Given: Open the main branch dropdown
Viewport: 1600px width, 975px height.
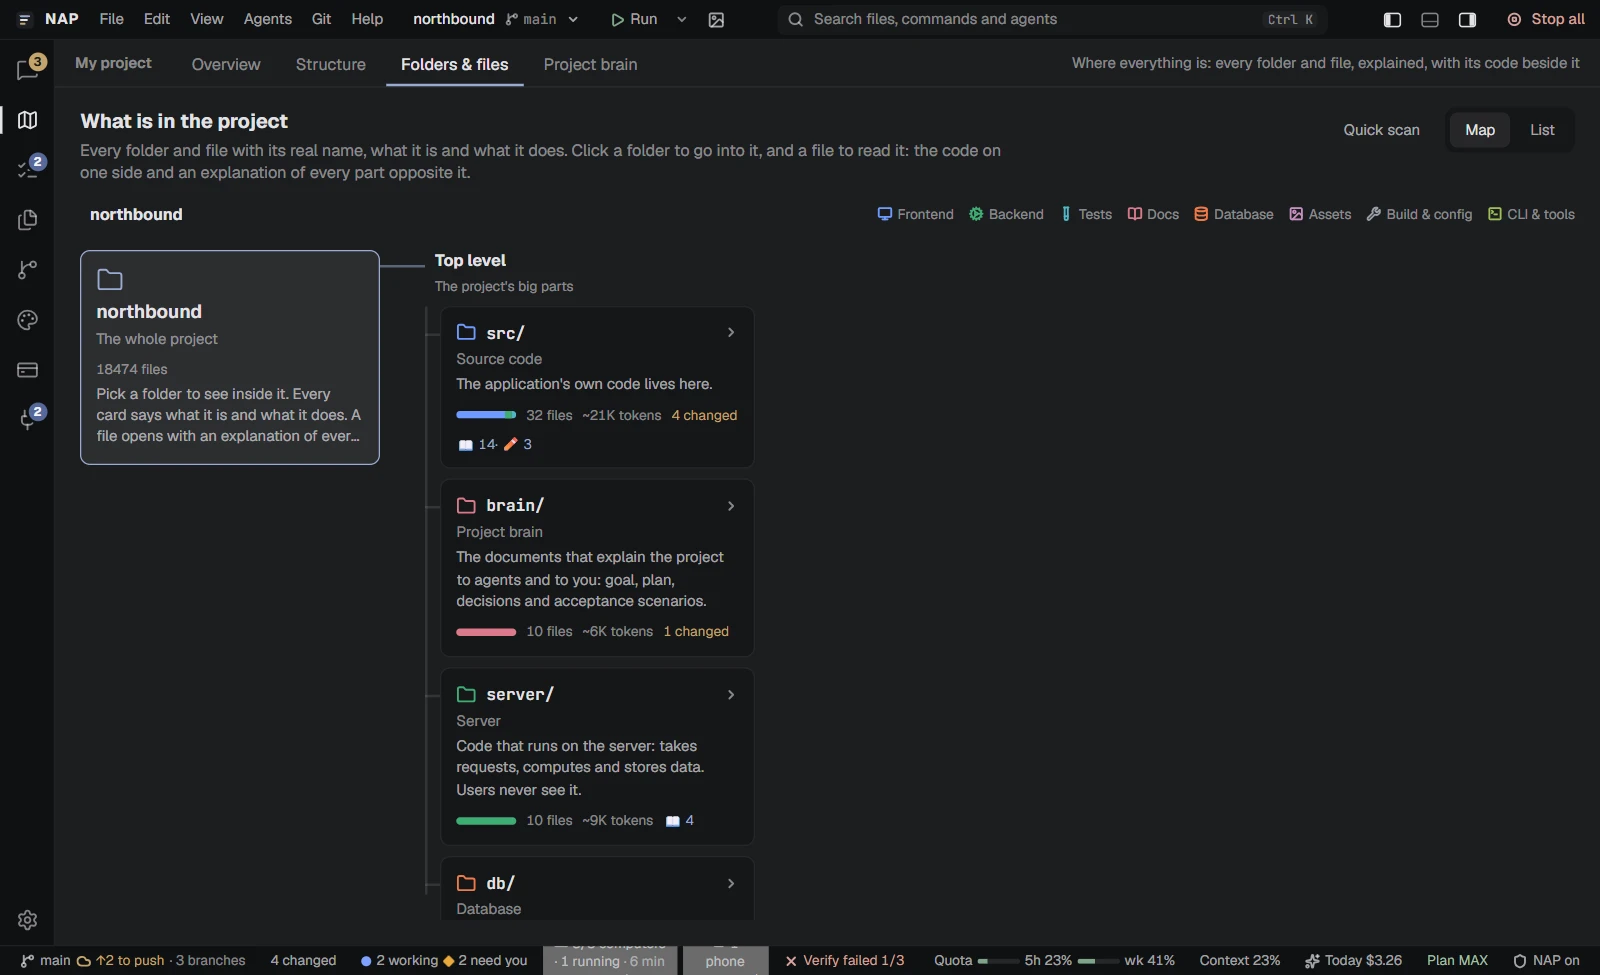Looking at the screenshot, I should tap(541, 20).
